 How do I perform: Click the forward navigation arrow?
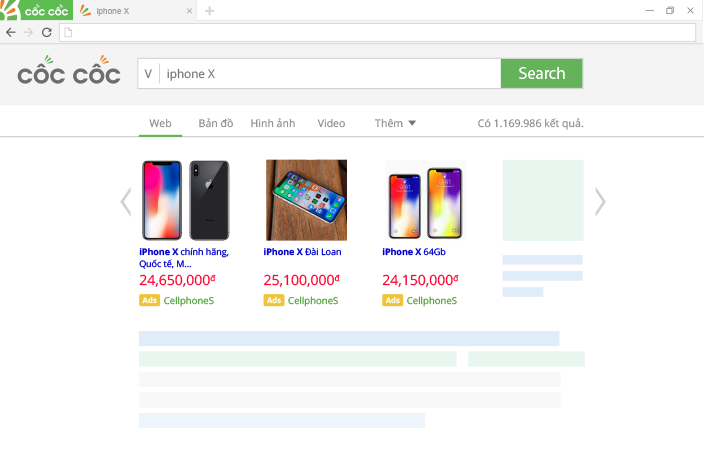coord(28,32)
